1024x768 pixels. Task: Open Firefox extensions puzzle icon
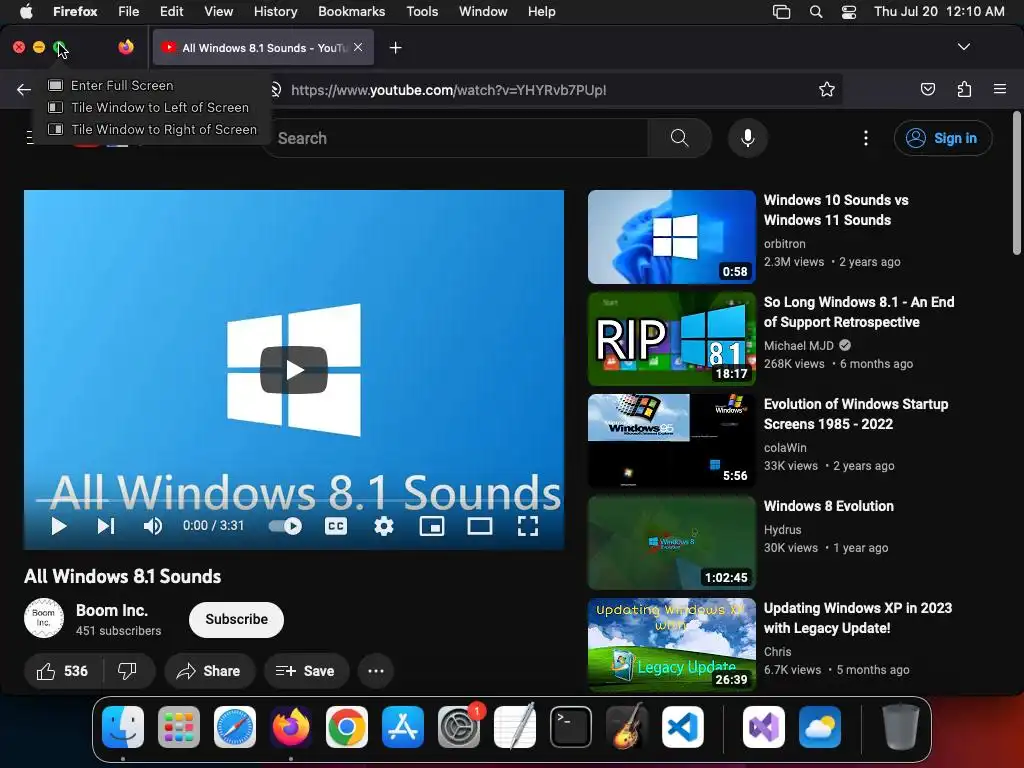(x=964, y=89)
